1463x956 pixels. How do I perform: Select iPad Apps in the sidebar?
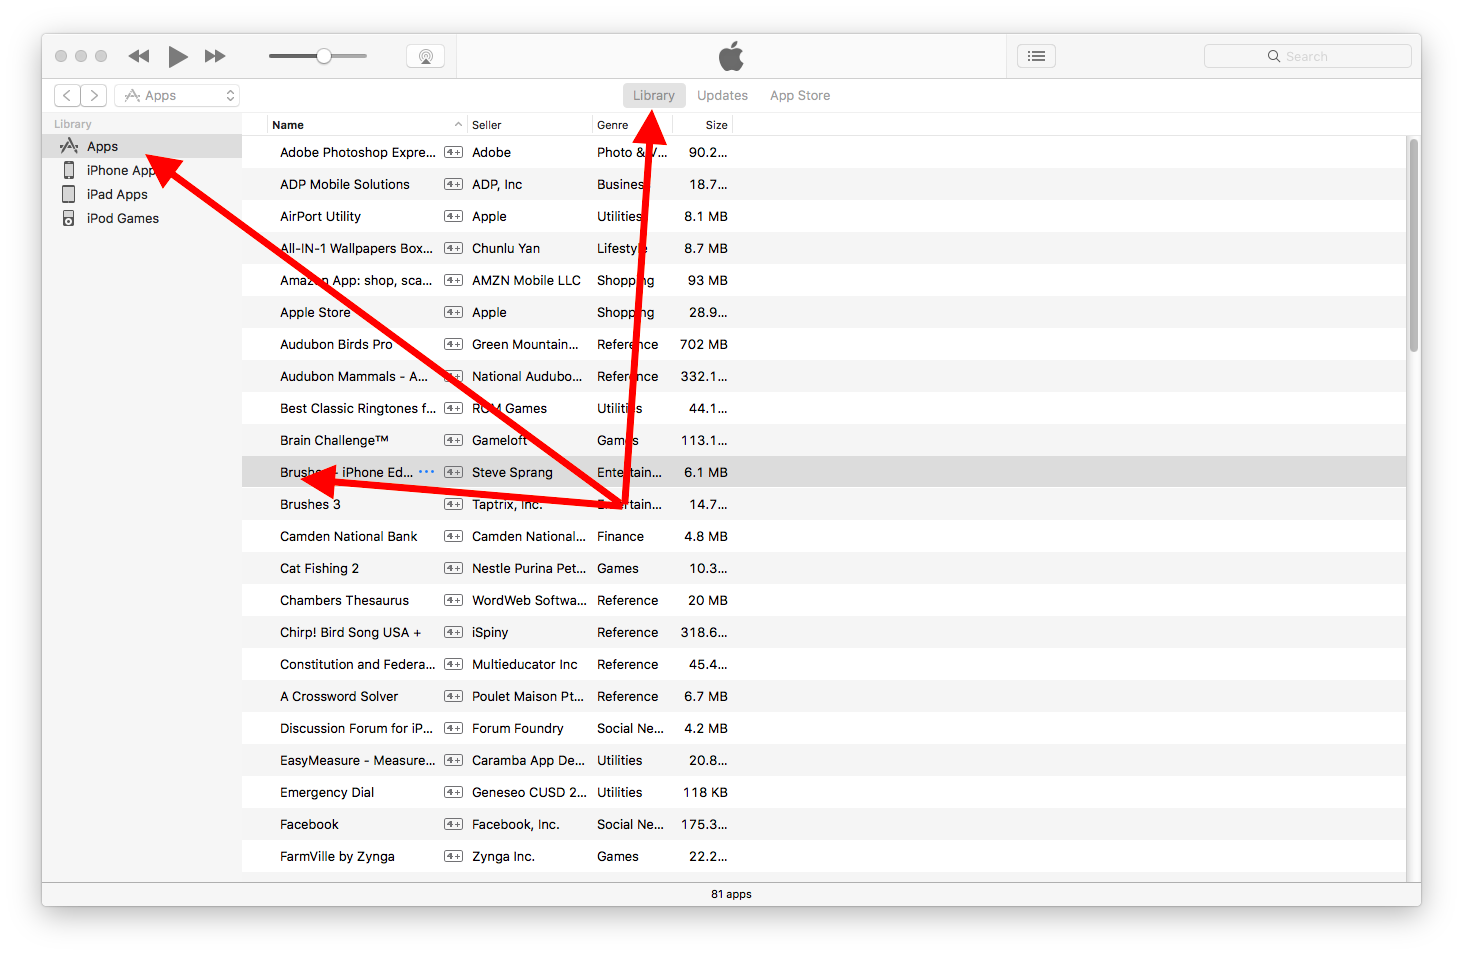(142, 194)
